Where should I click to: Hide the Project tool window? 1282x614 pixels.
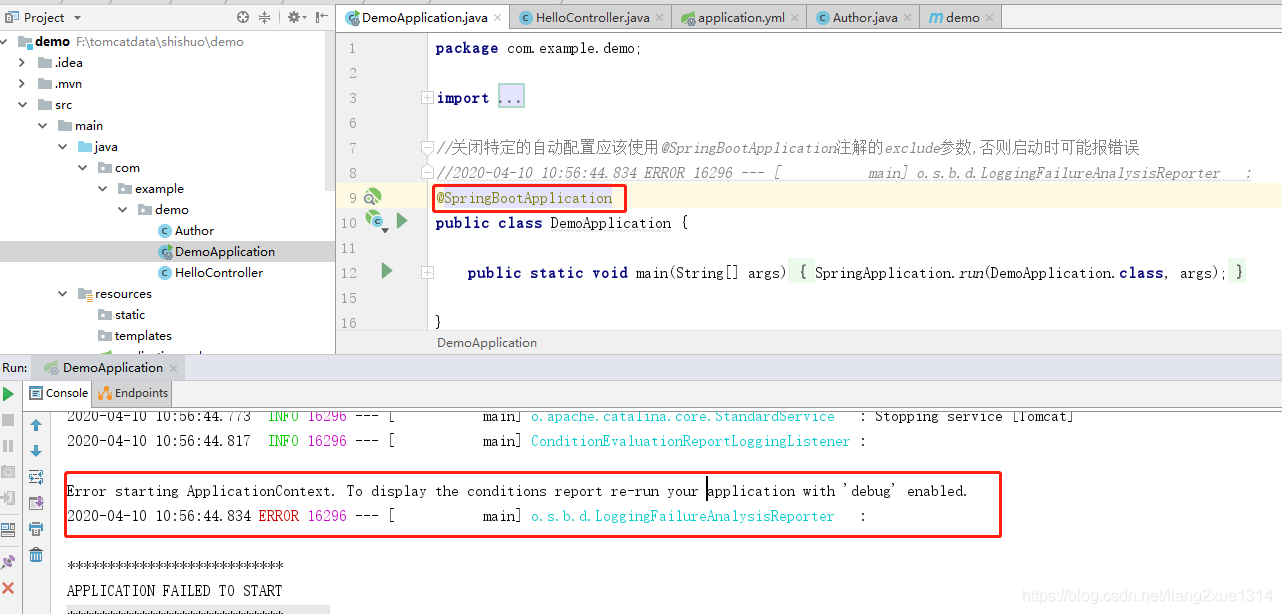(x=321, y=17)
